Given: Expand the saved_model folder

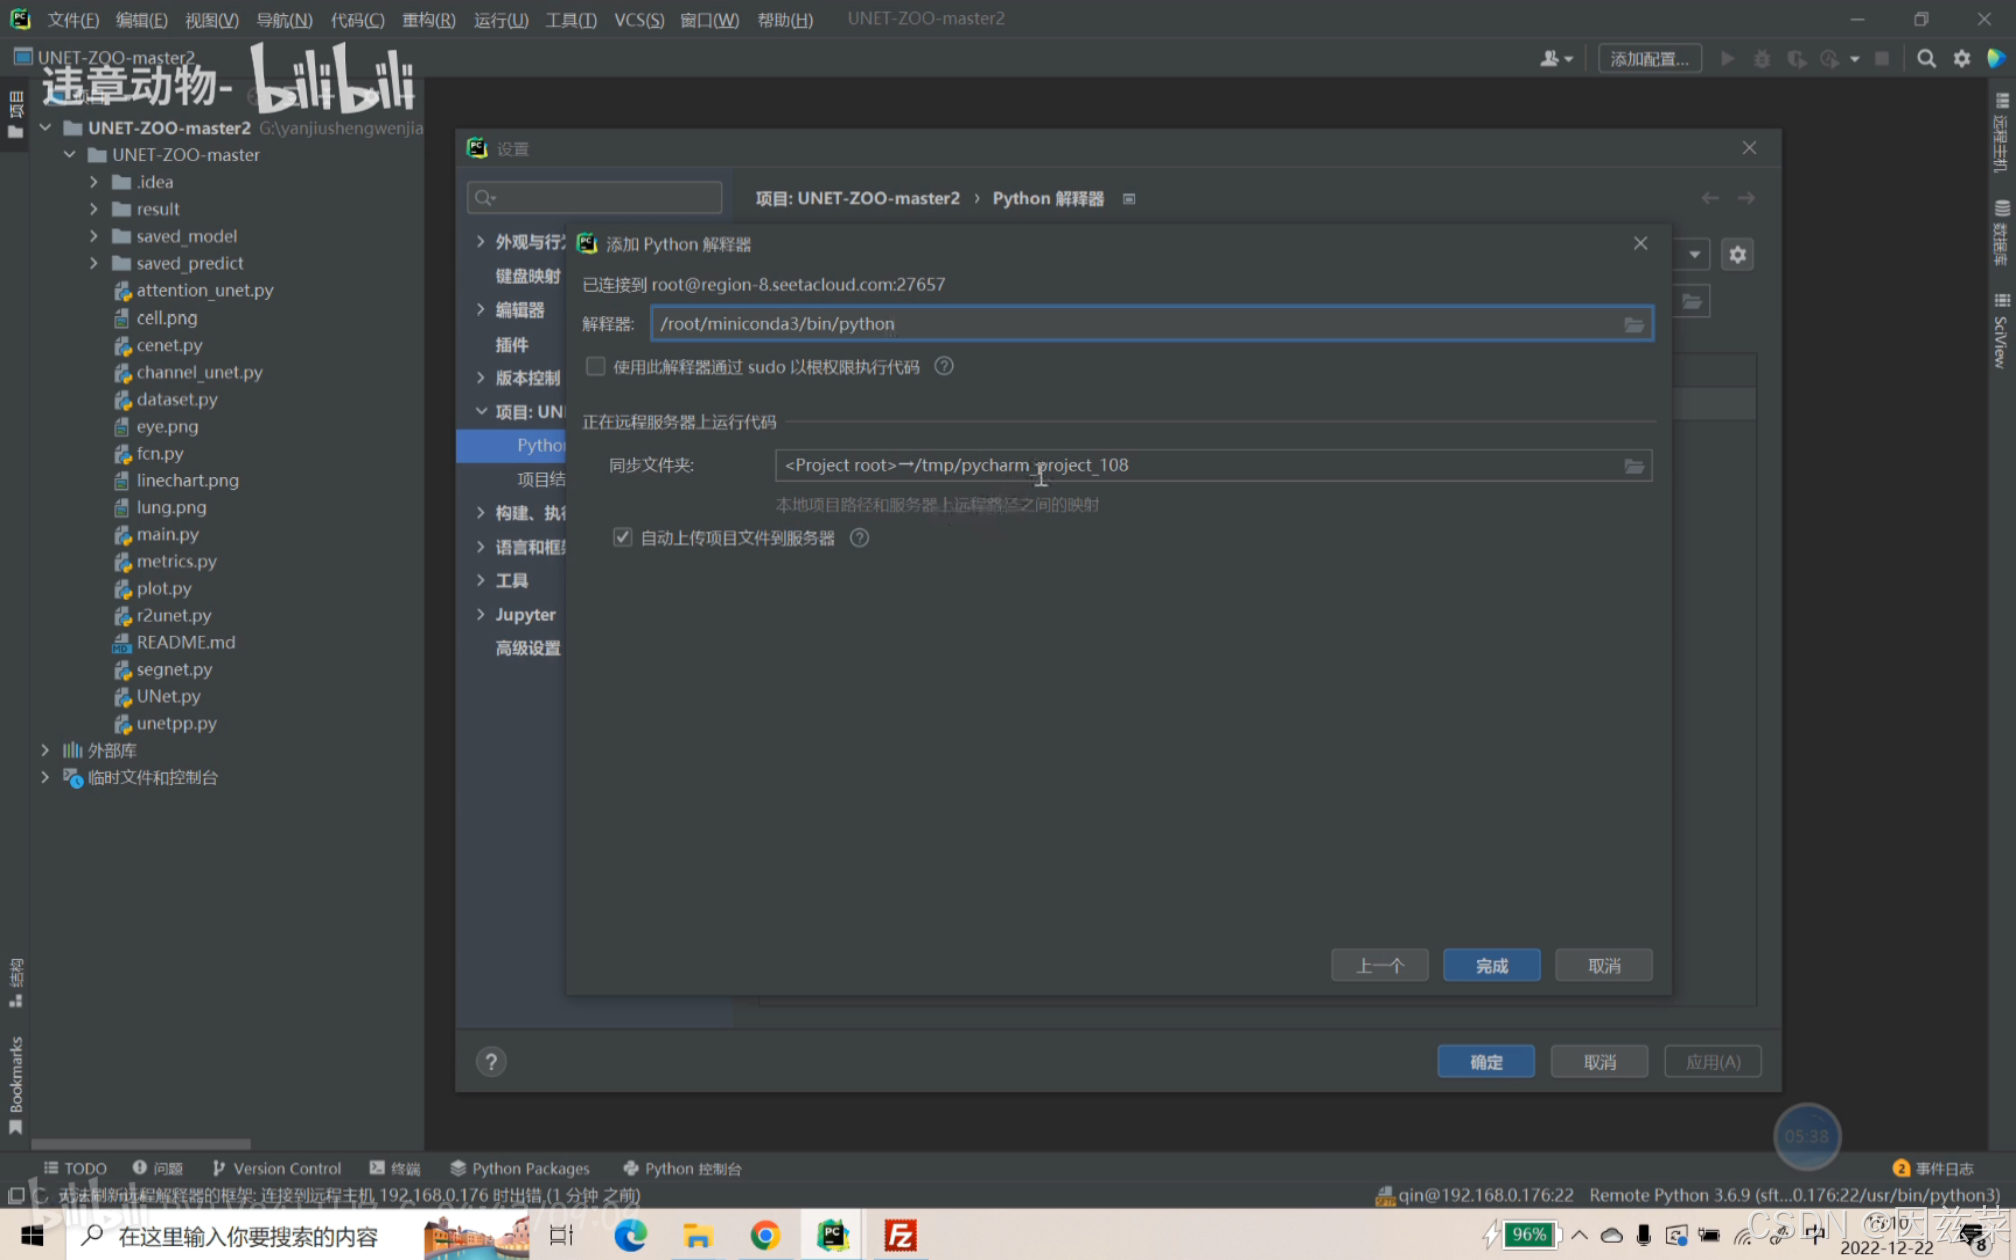Looking at the screenshot, I should click(x=94, y=236).
